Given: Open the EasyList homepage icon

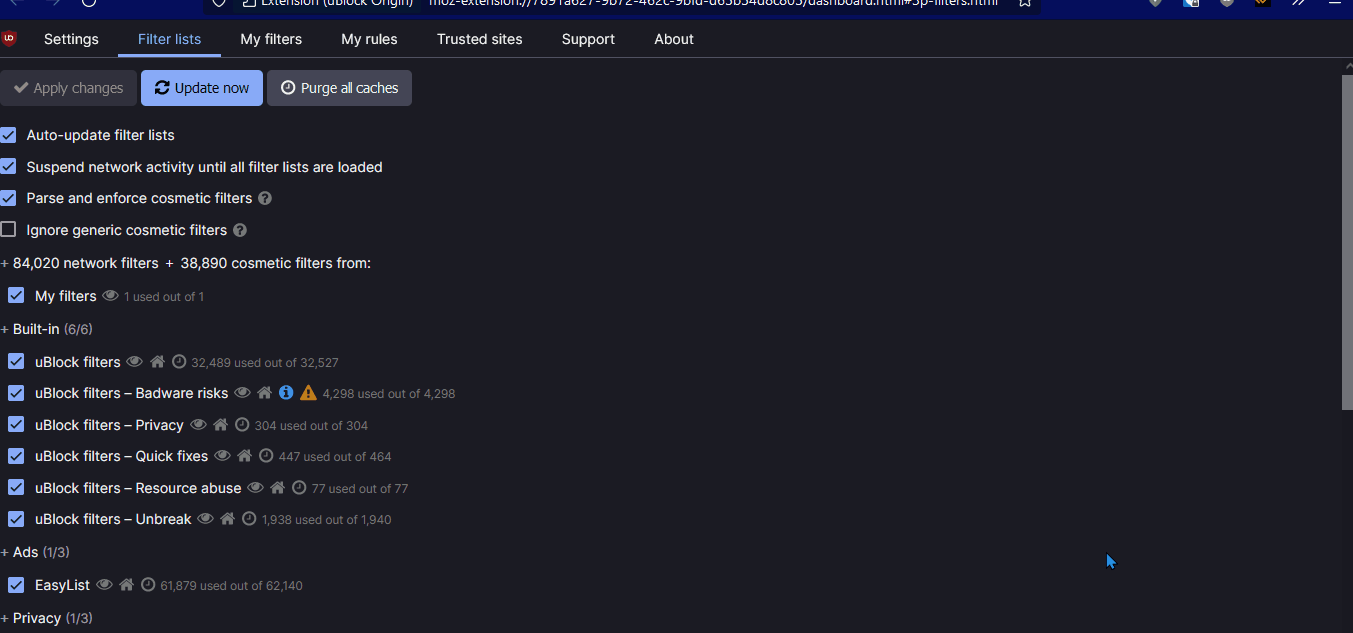Looking at the screenshot, I should pos(126,584).
